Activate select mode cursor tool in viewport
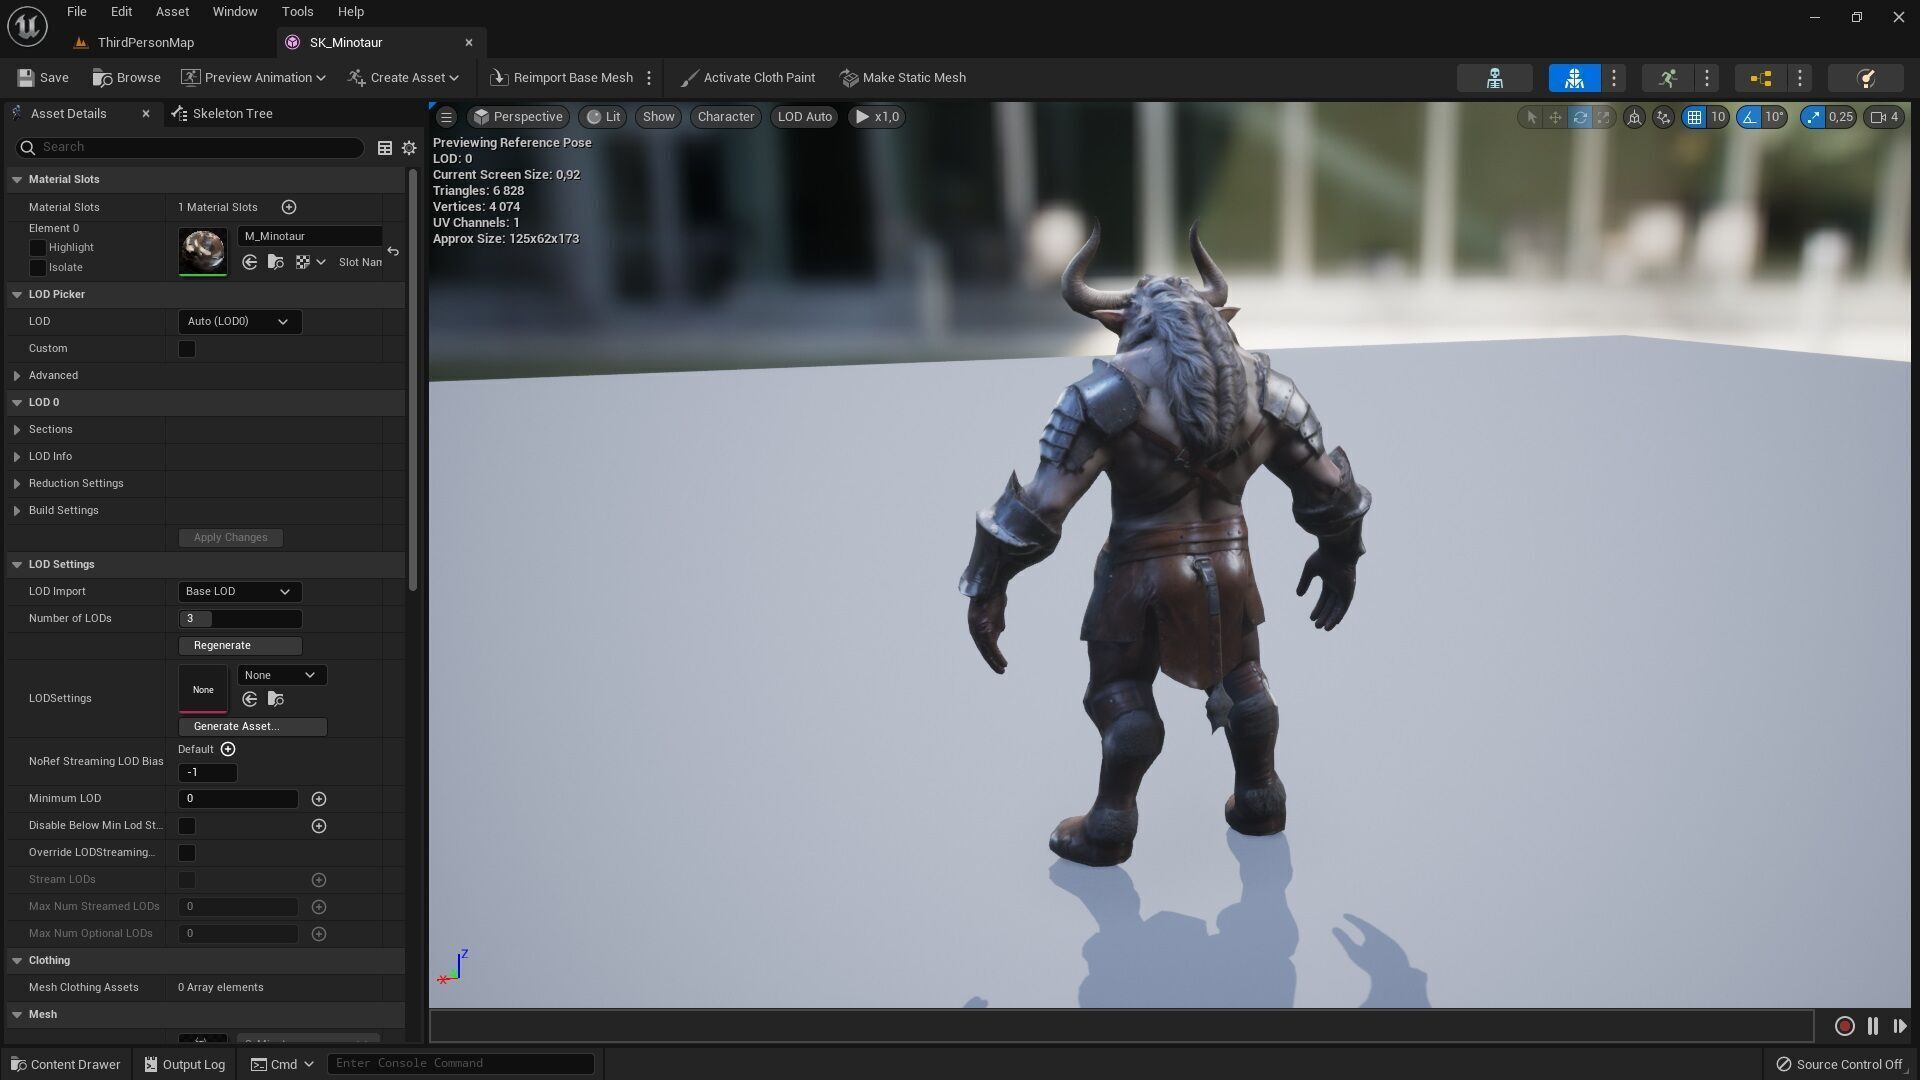1920x1080 pixels. [1531, 117]
